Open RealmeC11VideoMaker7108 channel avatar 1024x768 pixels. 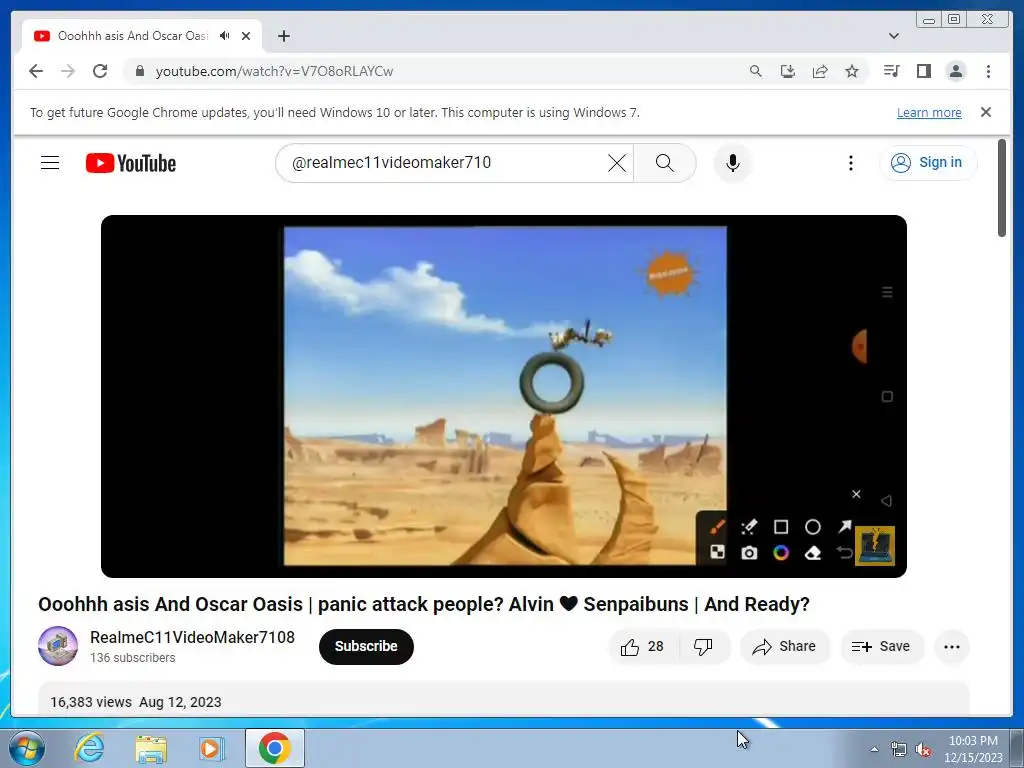pyautogui.click(x=58, y=646)
